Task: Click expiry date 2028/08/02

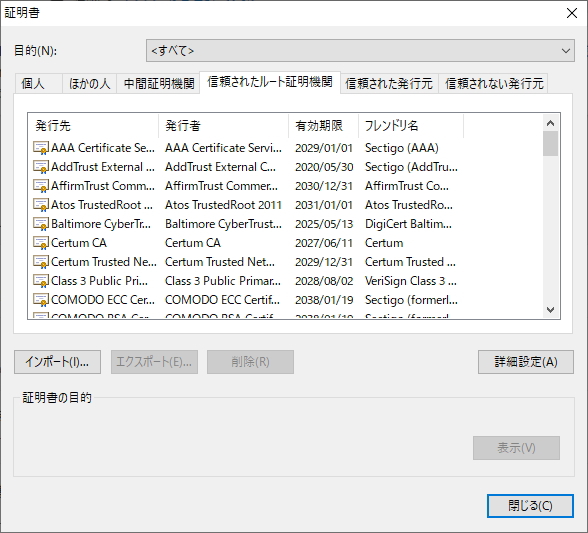Action: pyautogui.click(x=324, y=281)
